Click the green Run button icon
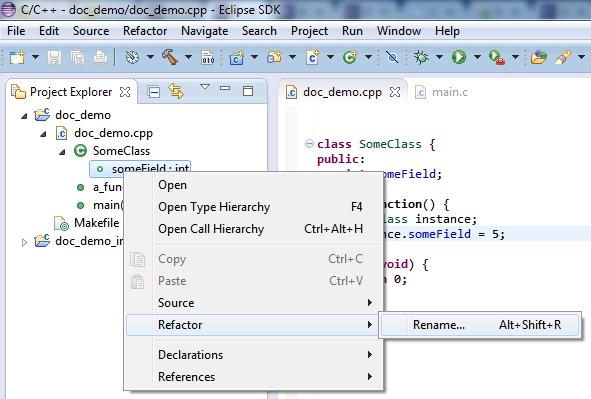Image resolution: width=591 pixels, height=399 pixels. click(459, 57)
